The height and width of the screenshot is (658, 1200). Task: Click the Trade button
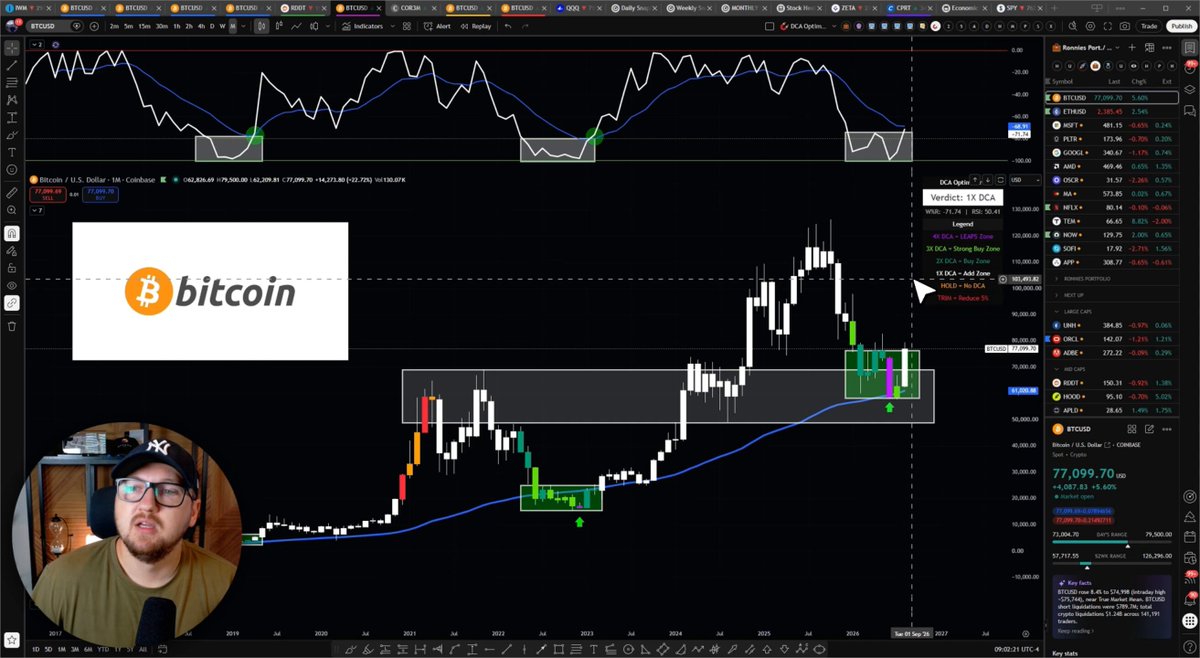(1149, 26)
